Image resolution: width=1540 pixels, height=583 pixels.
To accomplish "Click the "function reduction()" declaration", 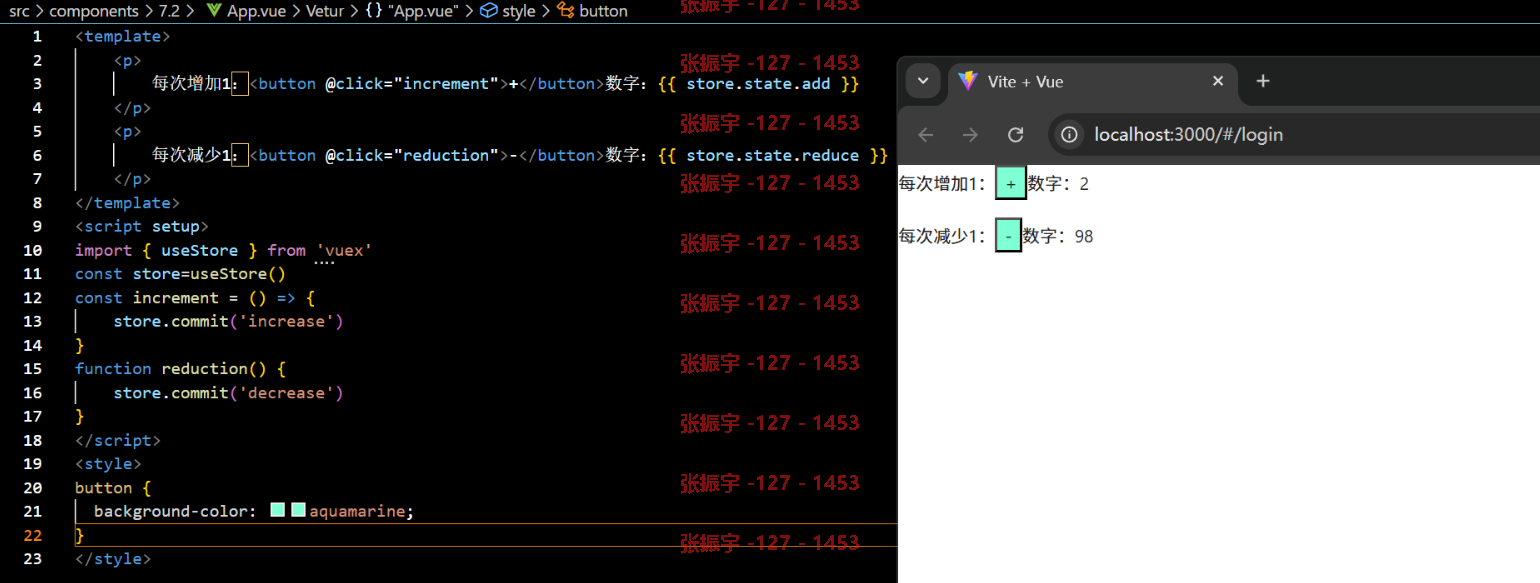I will (x=170, y=369).
